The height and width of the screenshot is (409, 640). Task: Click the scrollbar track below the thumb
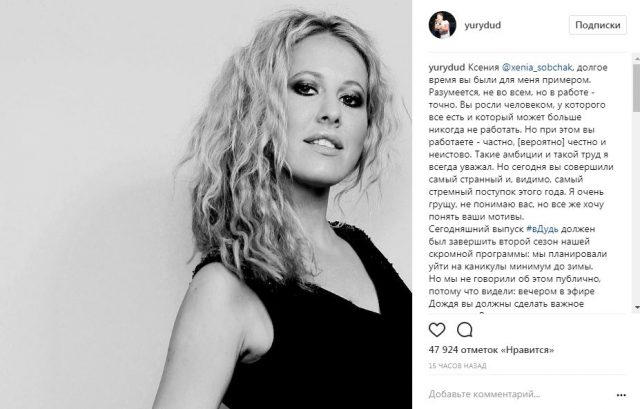tap(637, 207)
